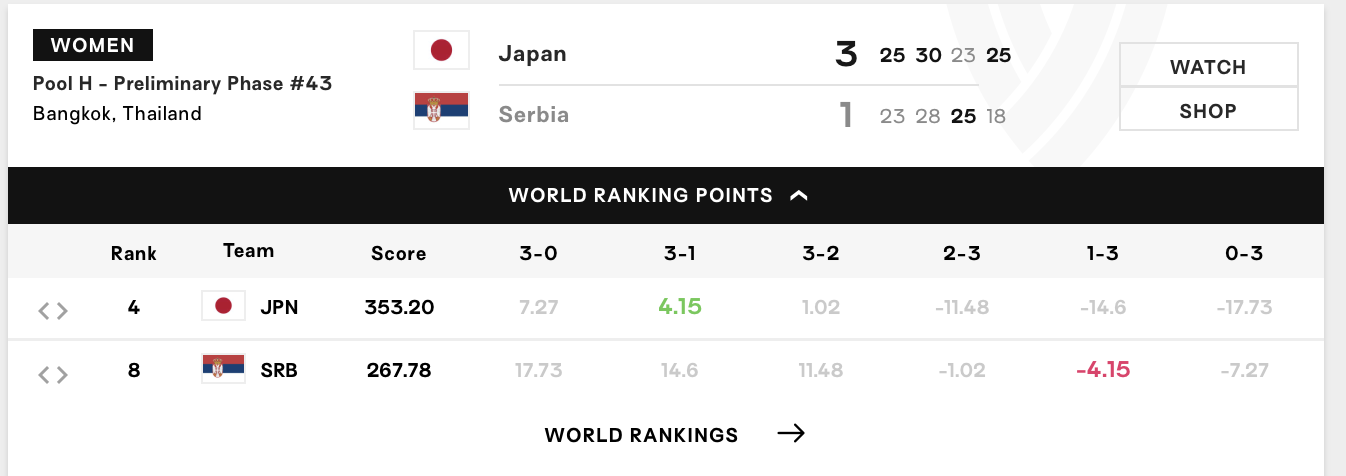
Task: Click the green 4.15 points value
Action: pyautogui.click(x=680, y=305)
